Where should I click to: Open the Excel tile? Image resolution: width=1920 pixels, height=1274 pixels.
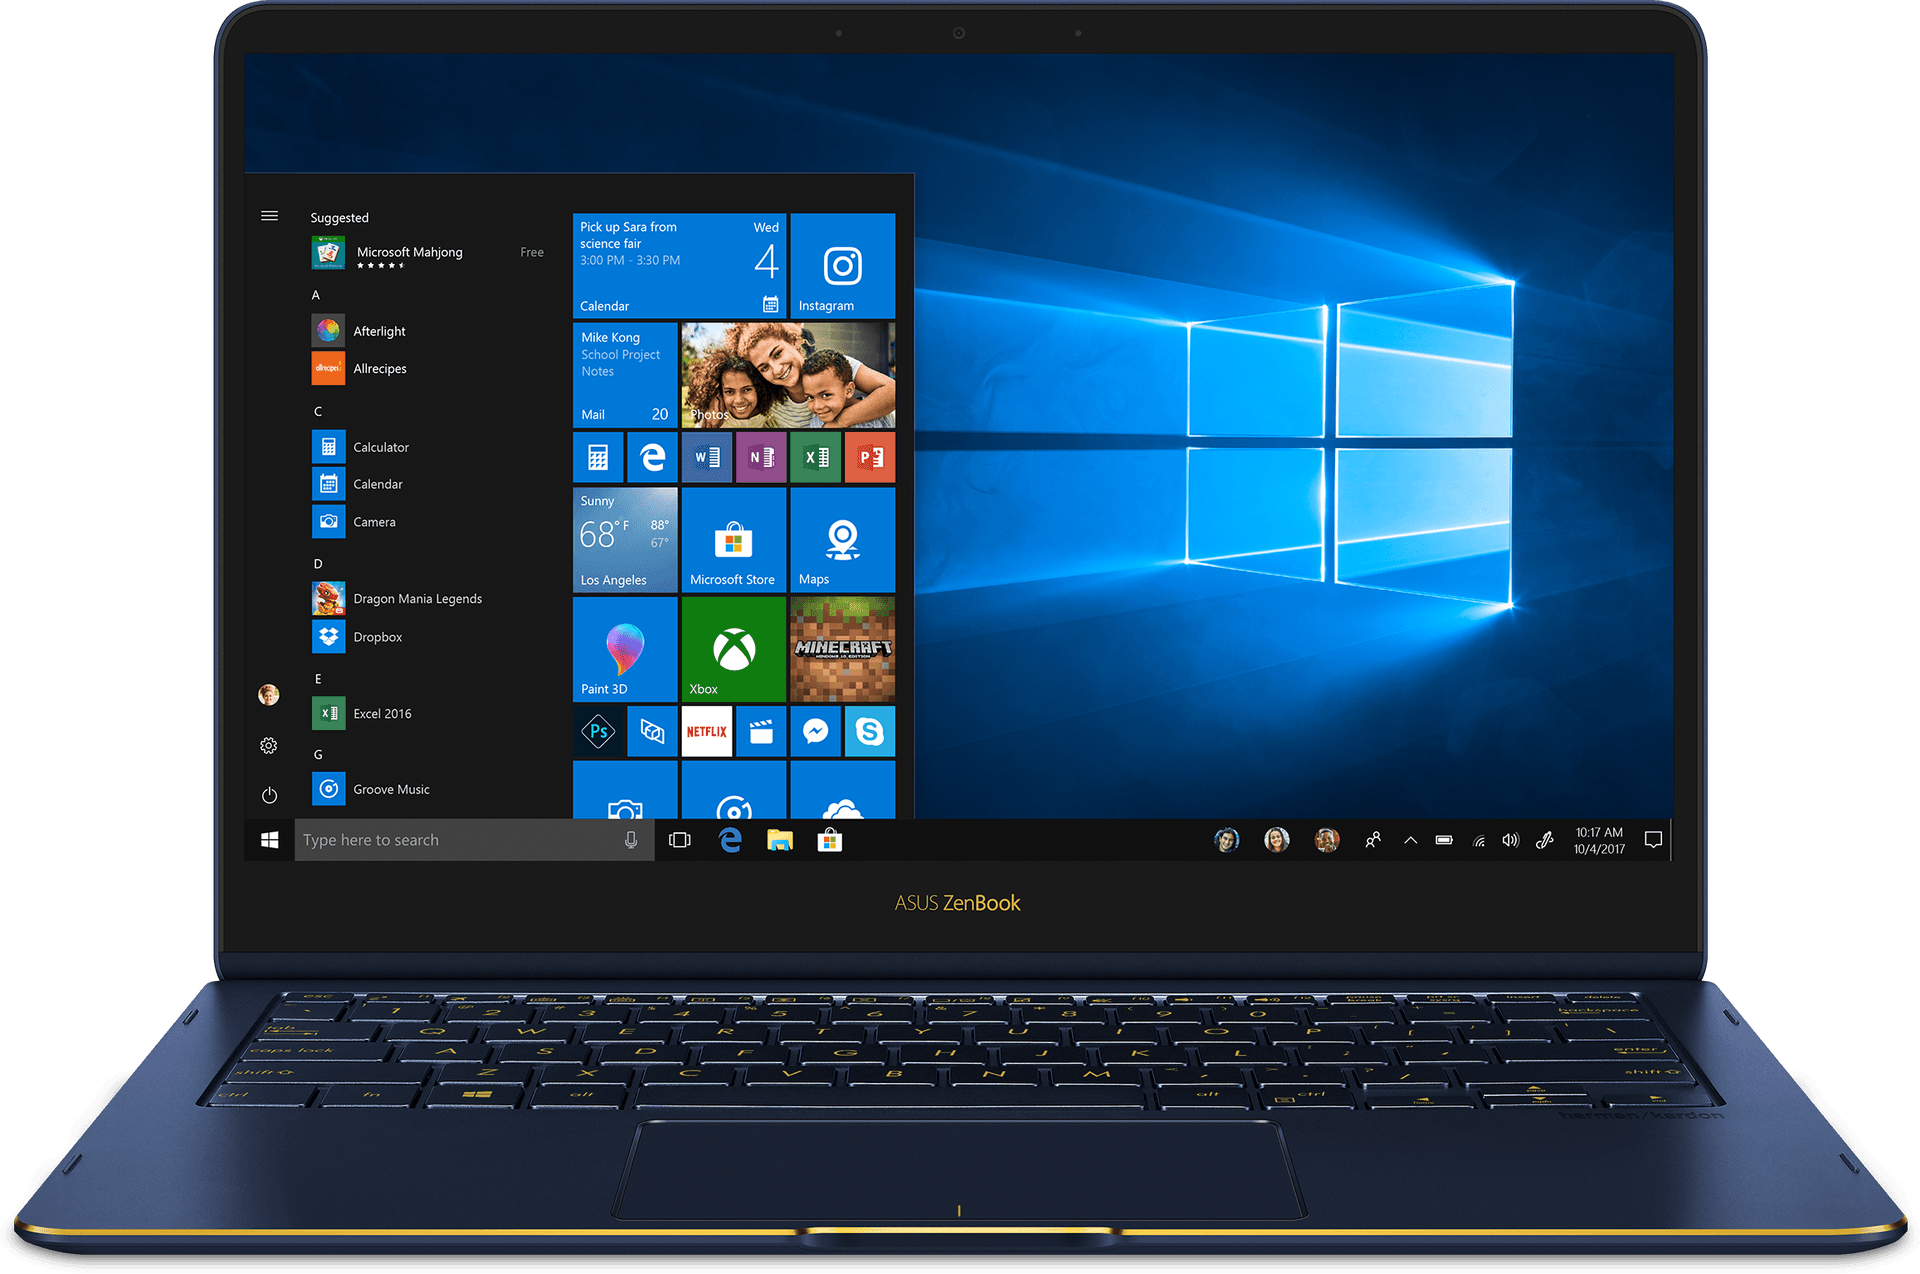(815, 457)
